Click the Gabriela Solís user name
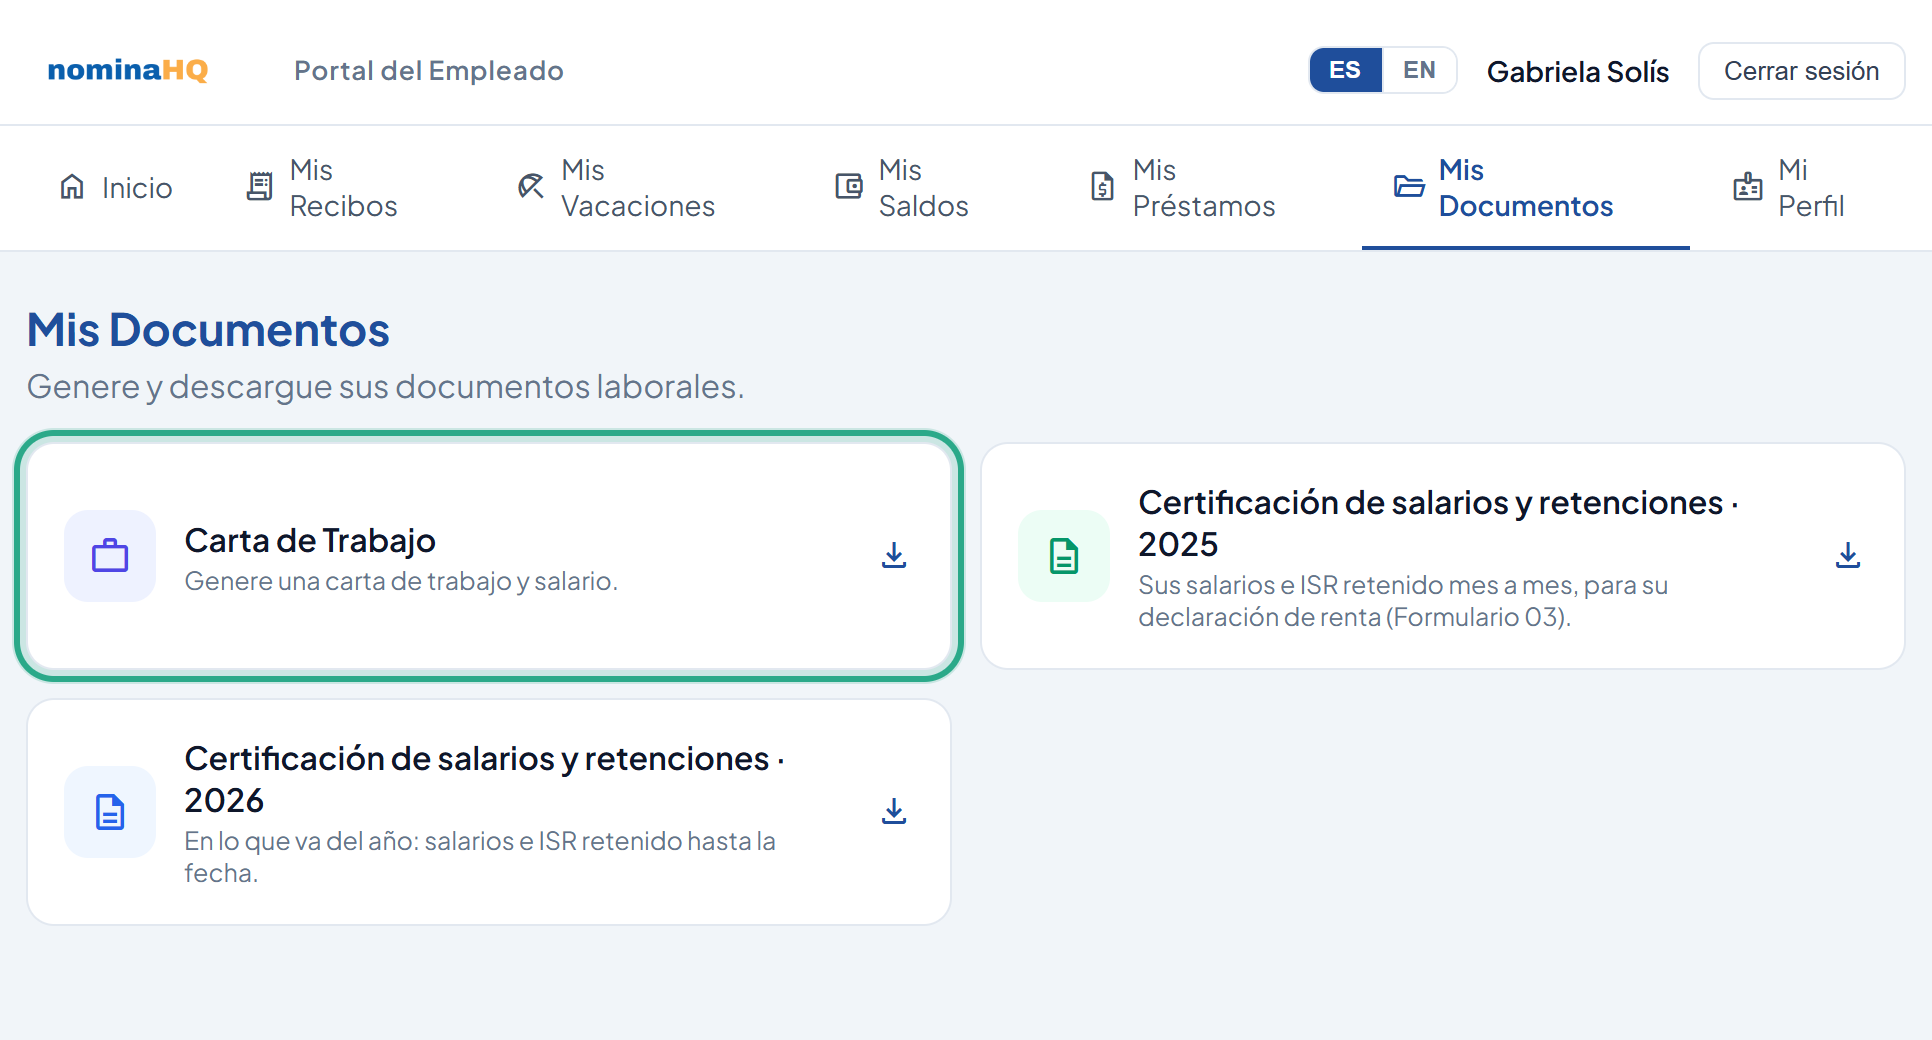 tap(1578, 72)
